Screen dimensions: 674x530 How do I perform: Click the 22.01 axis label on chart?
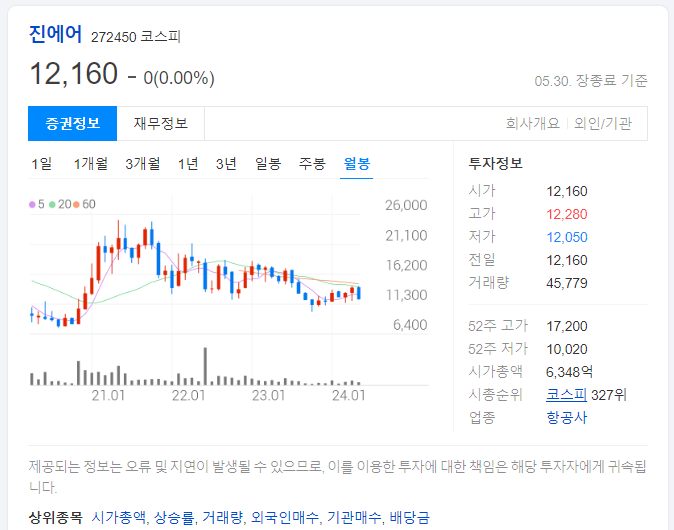click(x=188, y=395)
